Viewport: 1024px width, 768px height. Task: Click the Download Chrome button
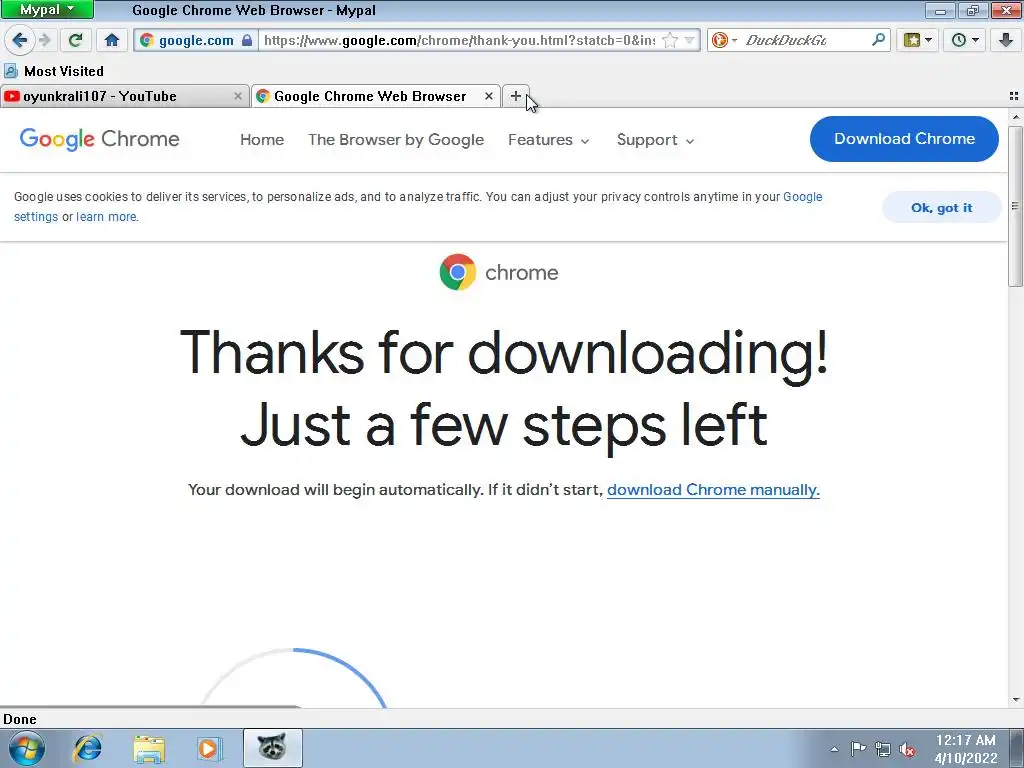[x=904, y=138]
